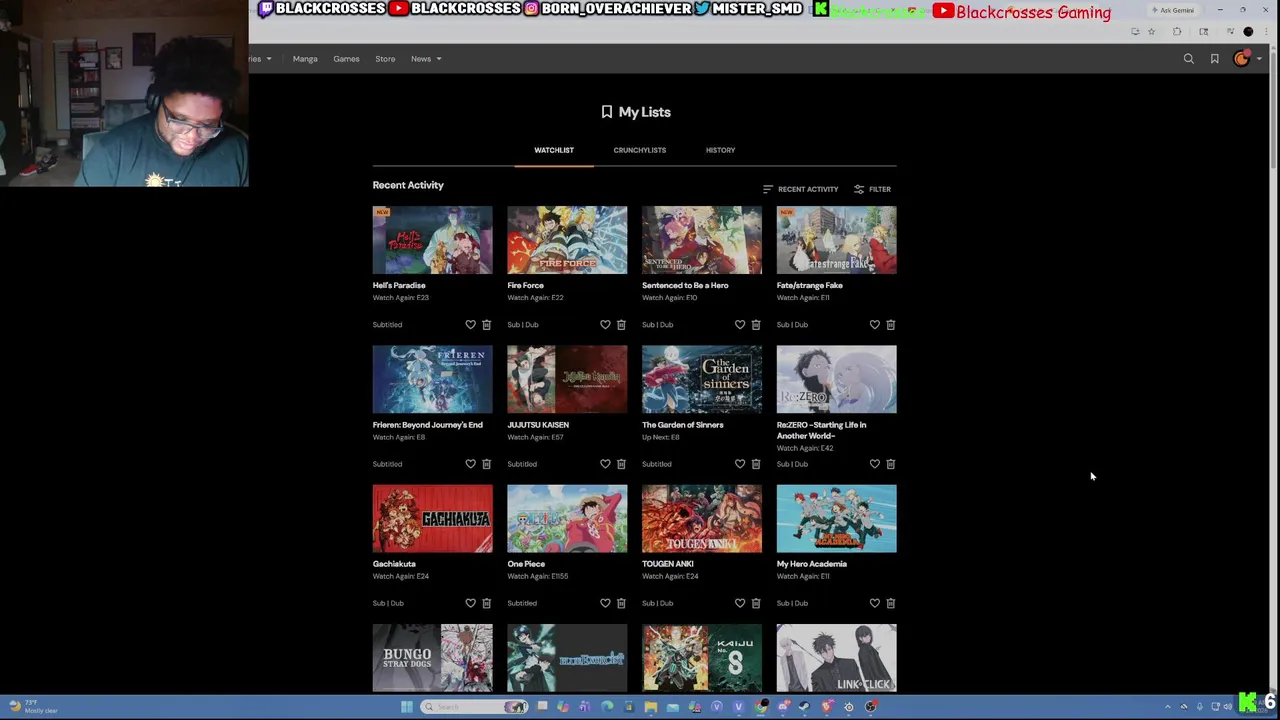Open the watchlist bookmark icon in header
Image resolution: width=1280 pixels, height=720 pixels.
tap(1215, 59)
